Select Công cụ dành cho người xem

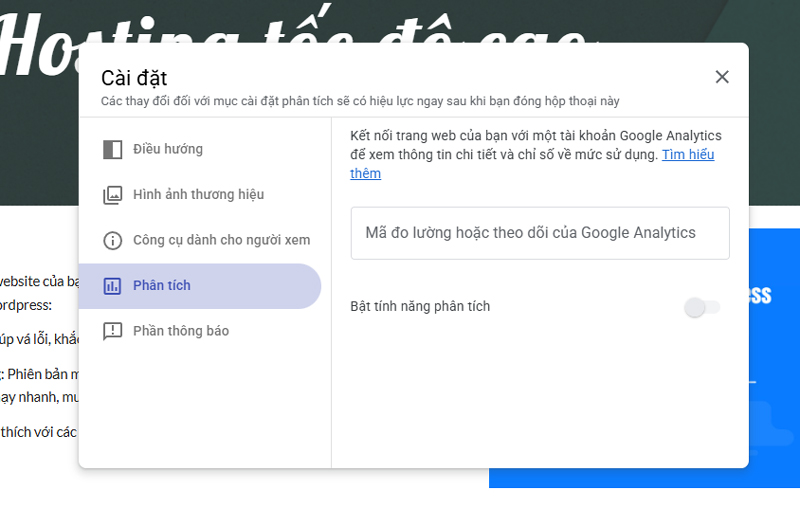click(200, 240)
